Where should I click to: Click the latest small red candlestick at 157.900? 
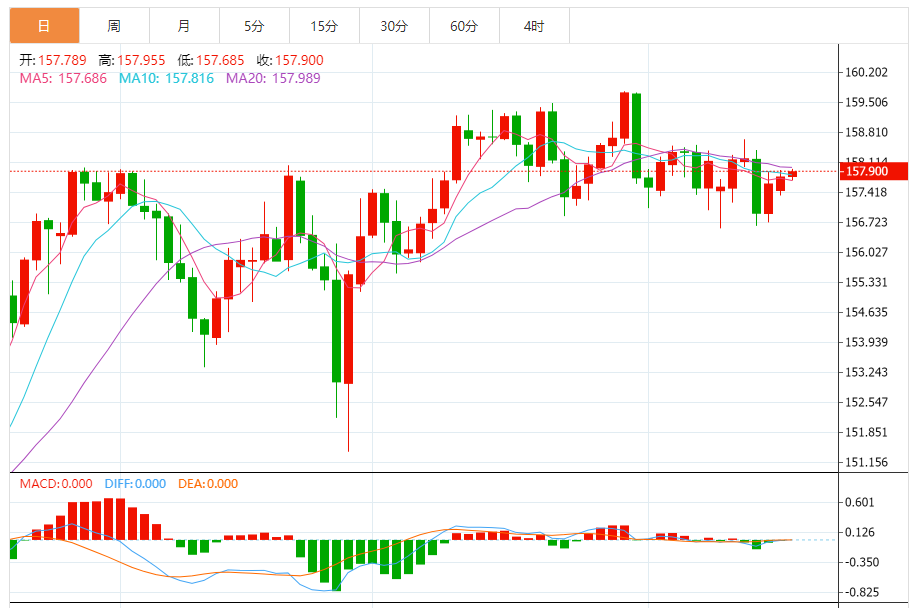(792, 173)
